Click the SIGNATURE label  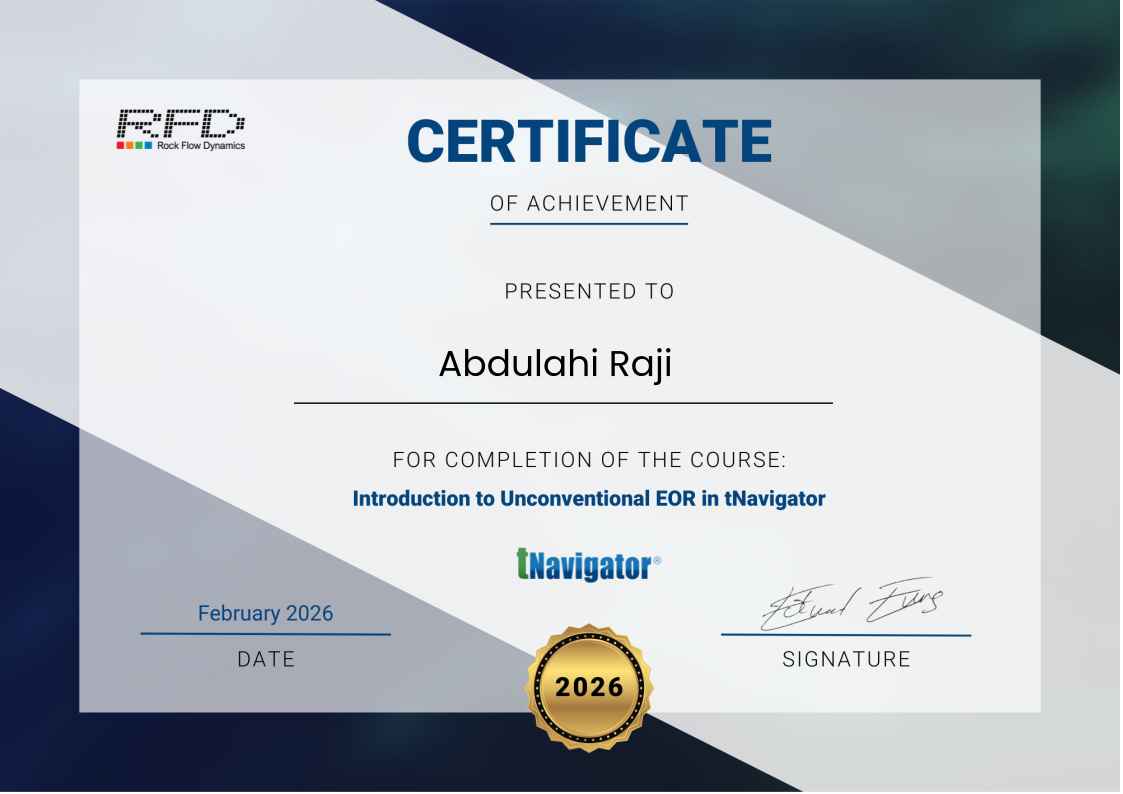pyautogui.click(x=846, y=660)
